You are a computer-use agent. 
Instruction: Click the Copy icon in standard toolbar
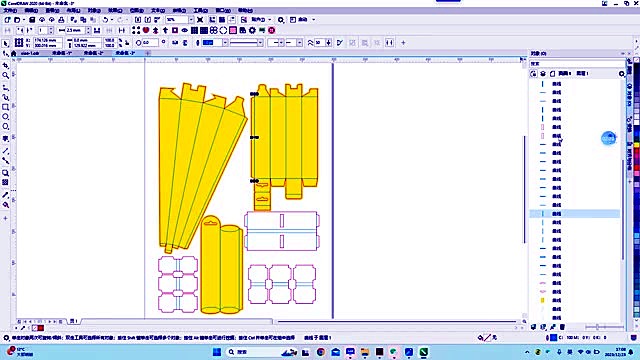click(83, 20)
